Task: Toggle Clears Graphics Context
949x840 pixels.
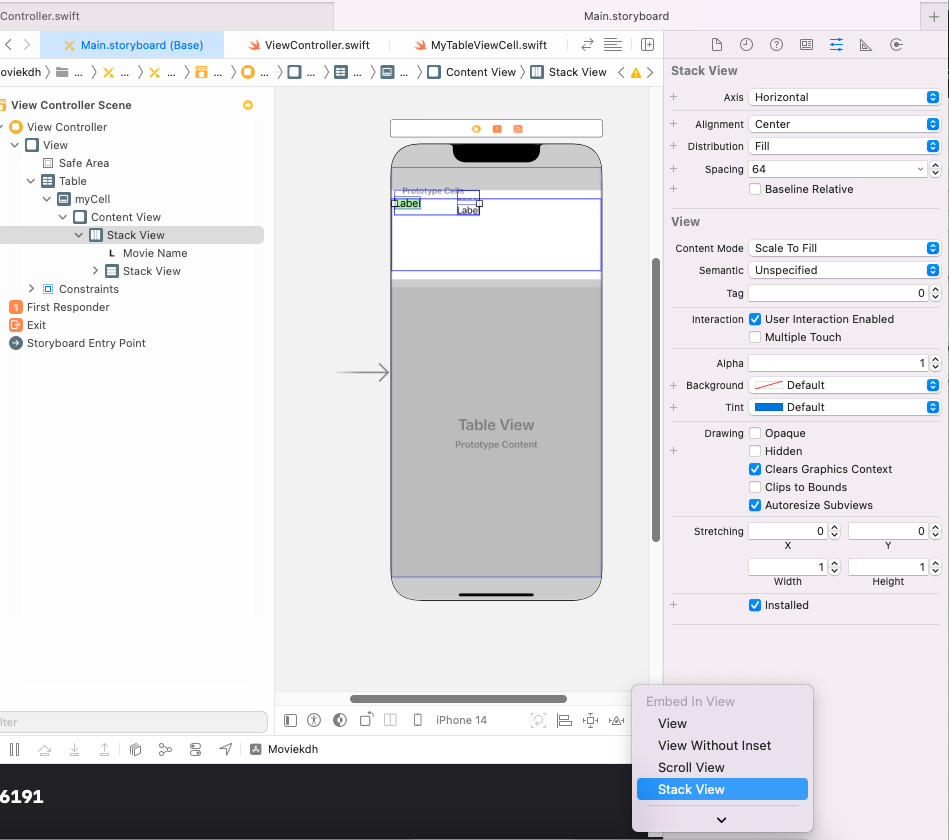Action: 755,469
